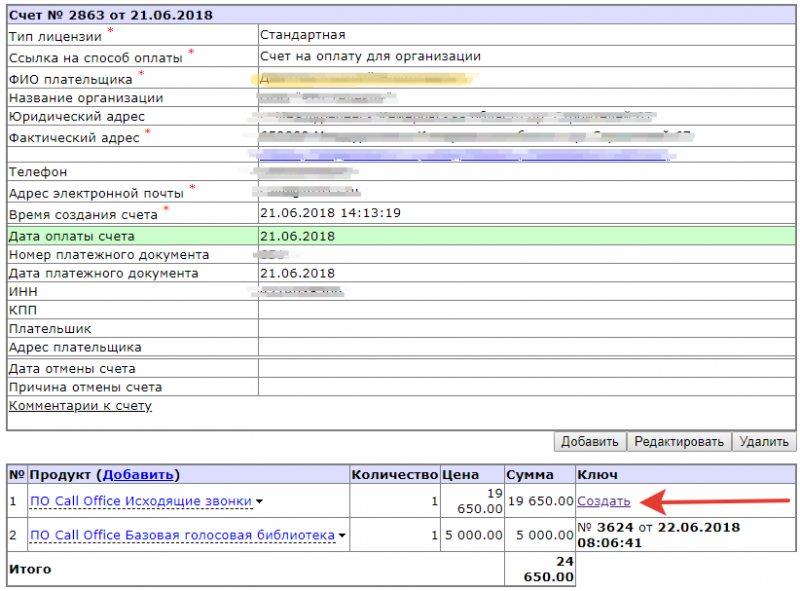Select the creation time 21.06.2018 14:13:19
Viewport: 800px width, 591px height.
331,213
